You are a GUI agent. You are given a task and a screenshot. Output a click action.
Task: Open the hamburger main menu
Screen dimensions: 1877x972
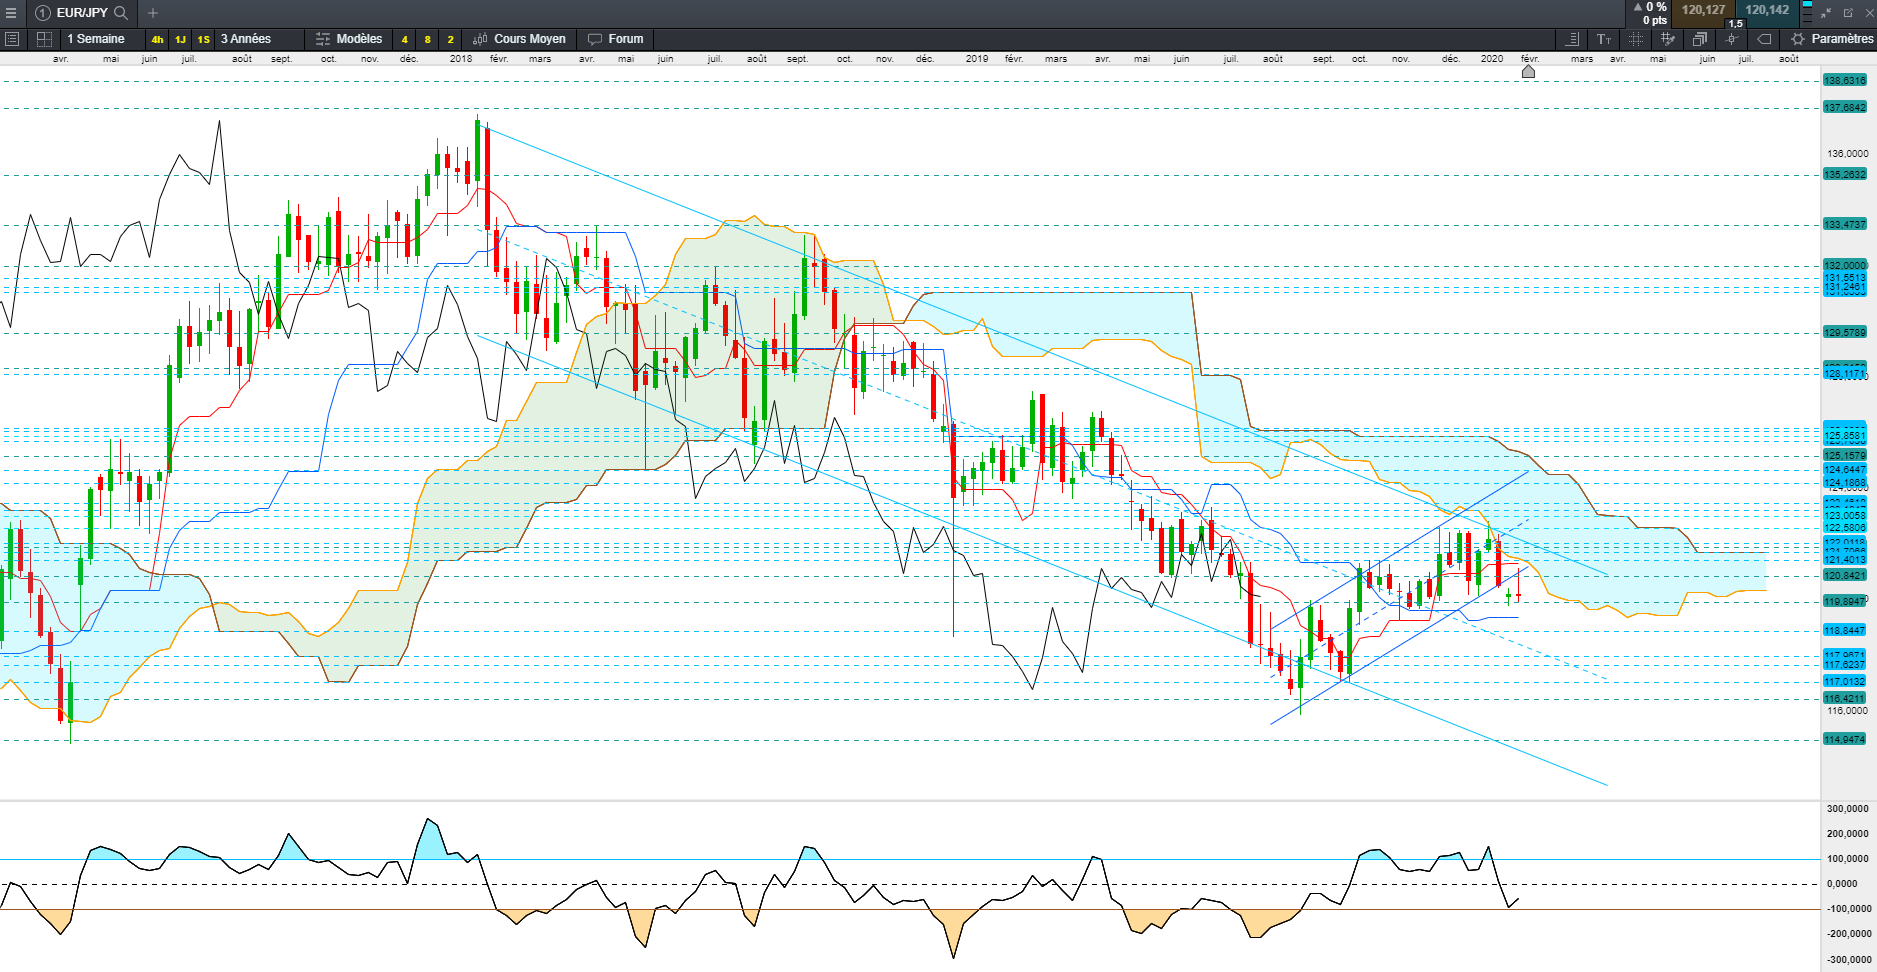11,13
